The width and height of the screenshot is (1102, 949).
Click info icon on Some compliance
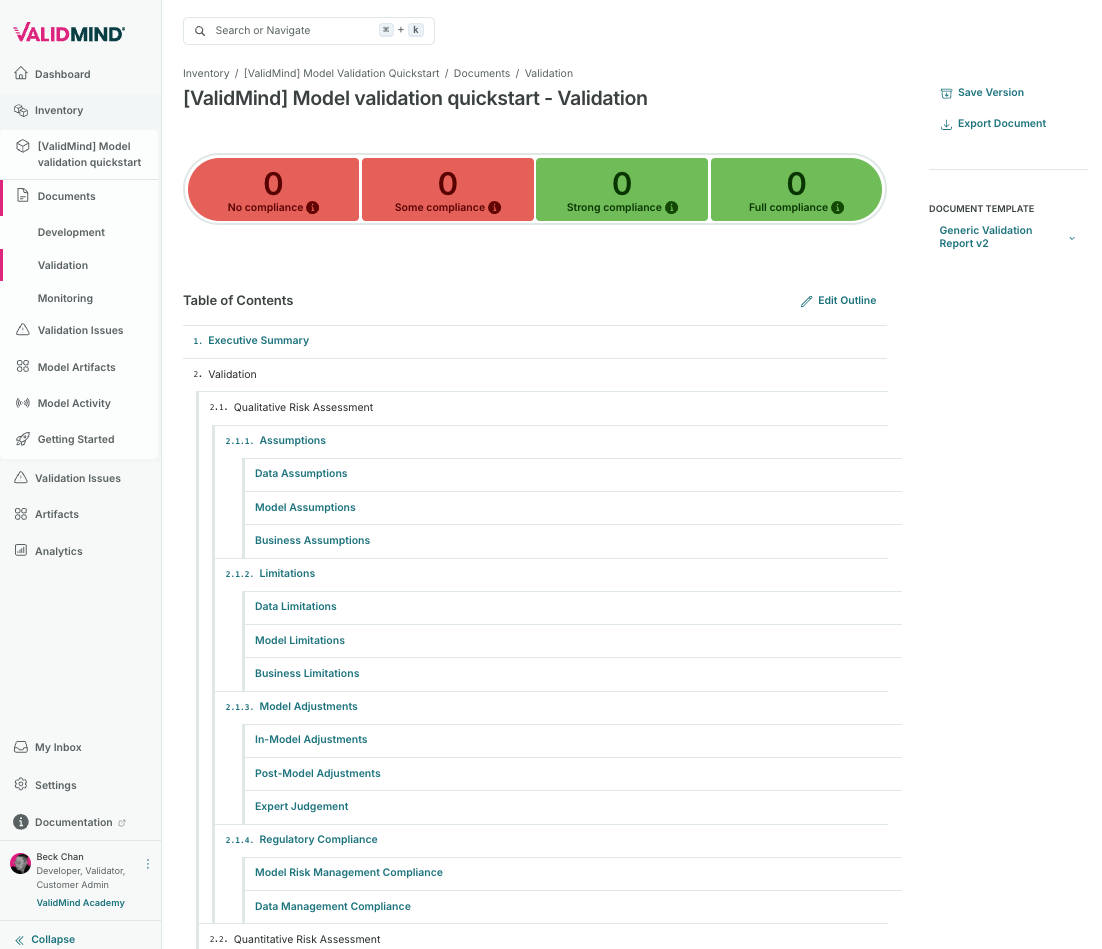(x=495, y=207)
